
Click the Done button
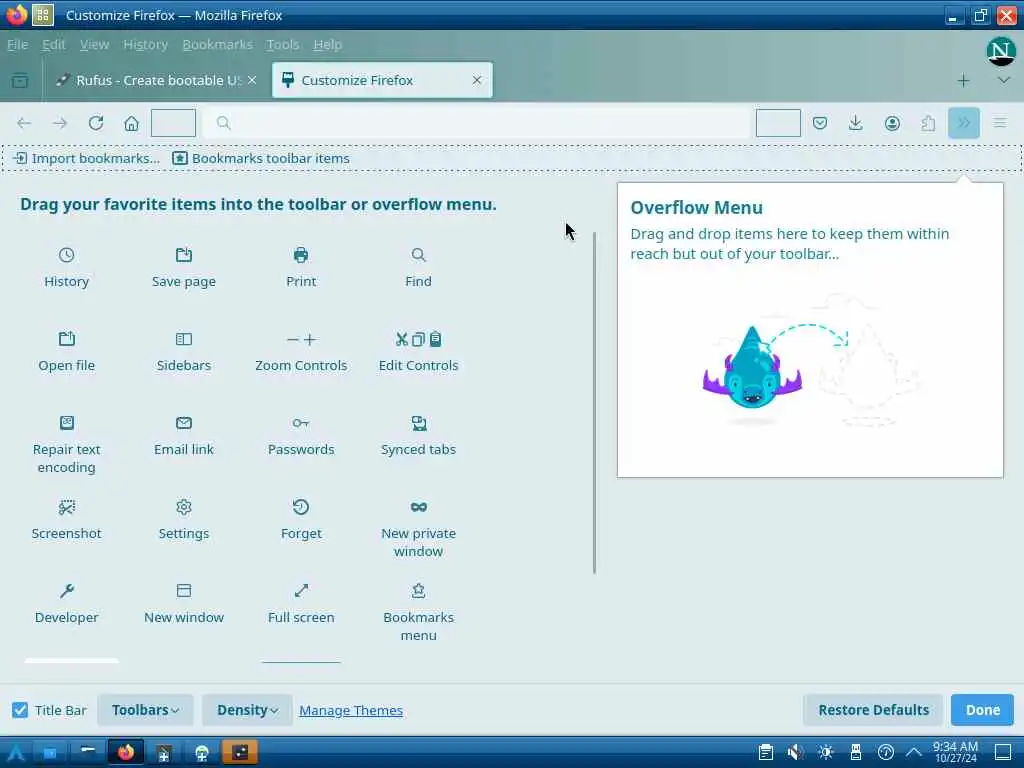[x=982, y=710]
